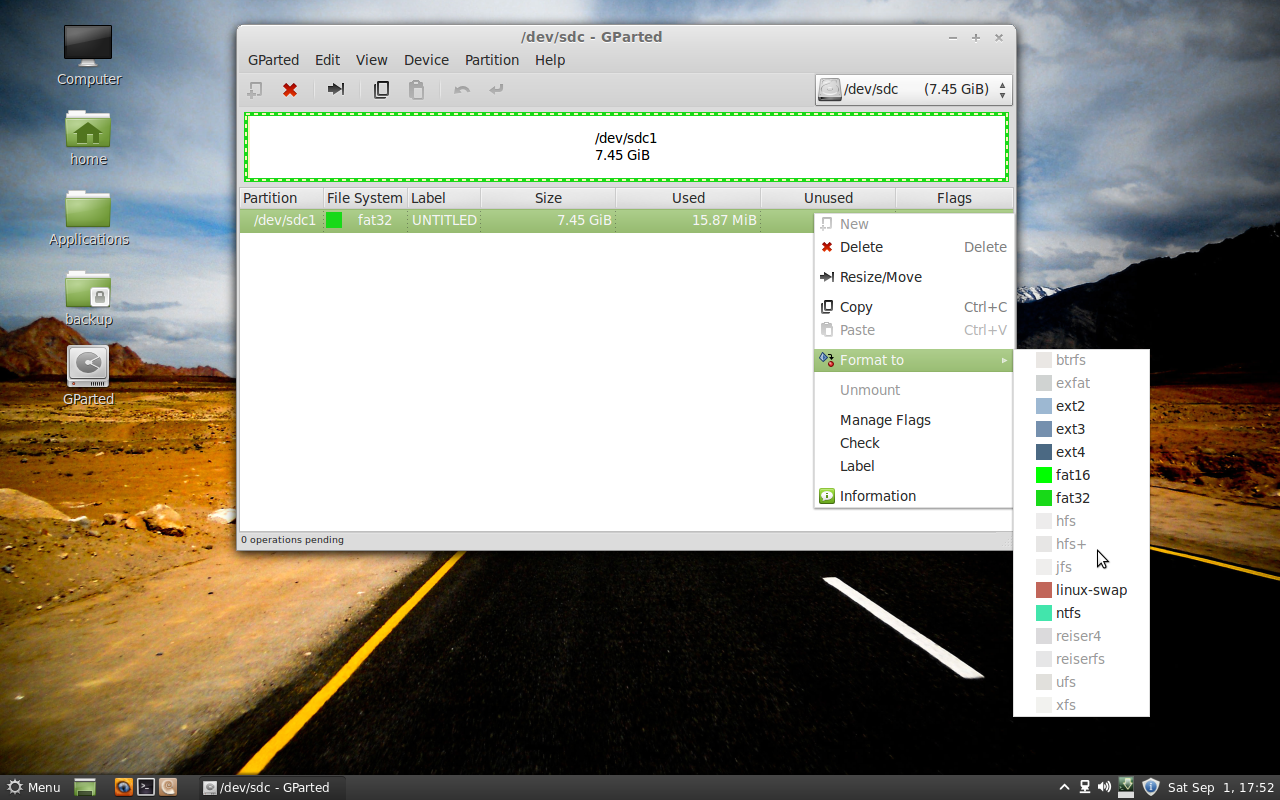This screenshot has height=800, width=1280.
Task: Select the home folder desktop icon
Action: pyautogui.click(x=88, y=138)
